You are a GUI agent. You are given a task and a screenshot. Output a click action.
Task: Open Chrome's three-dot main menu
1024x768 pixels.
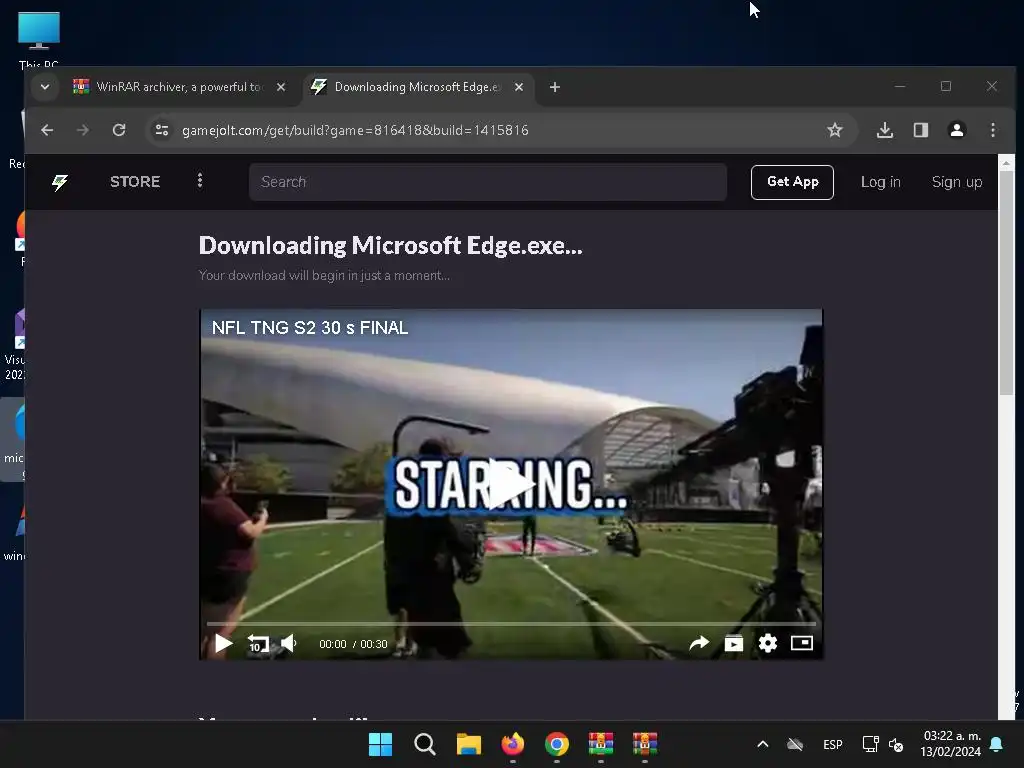tap(993, 130)
